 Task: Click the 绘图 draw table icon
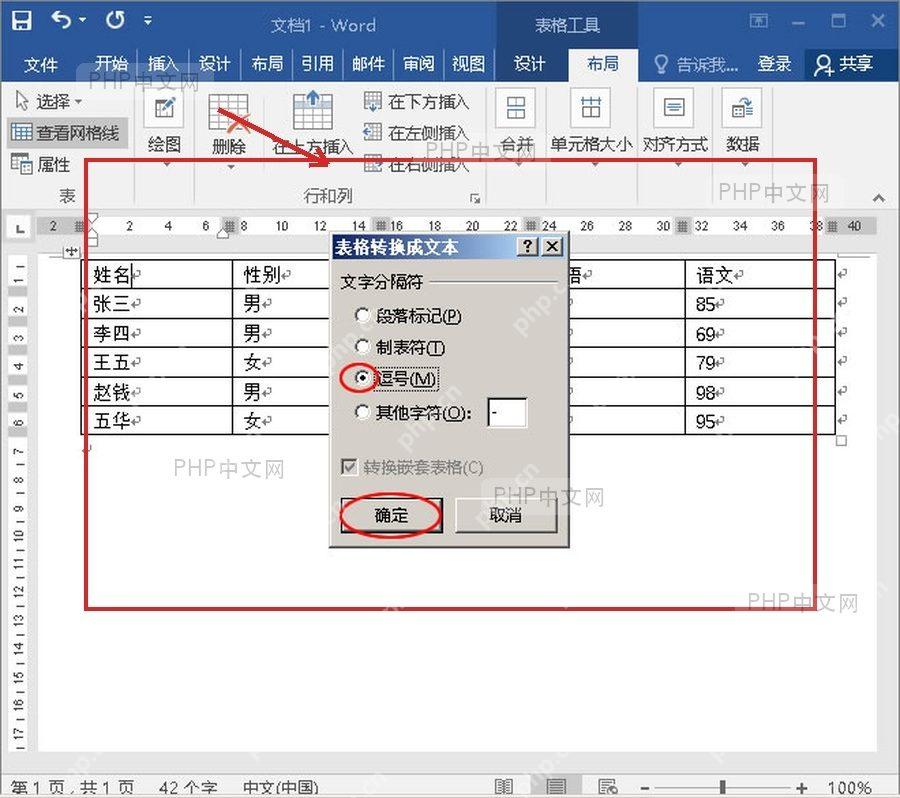click(x=164, y=107)
